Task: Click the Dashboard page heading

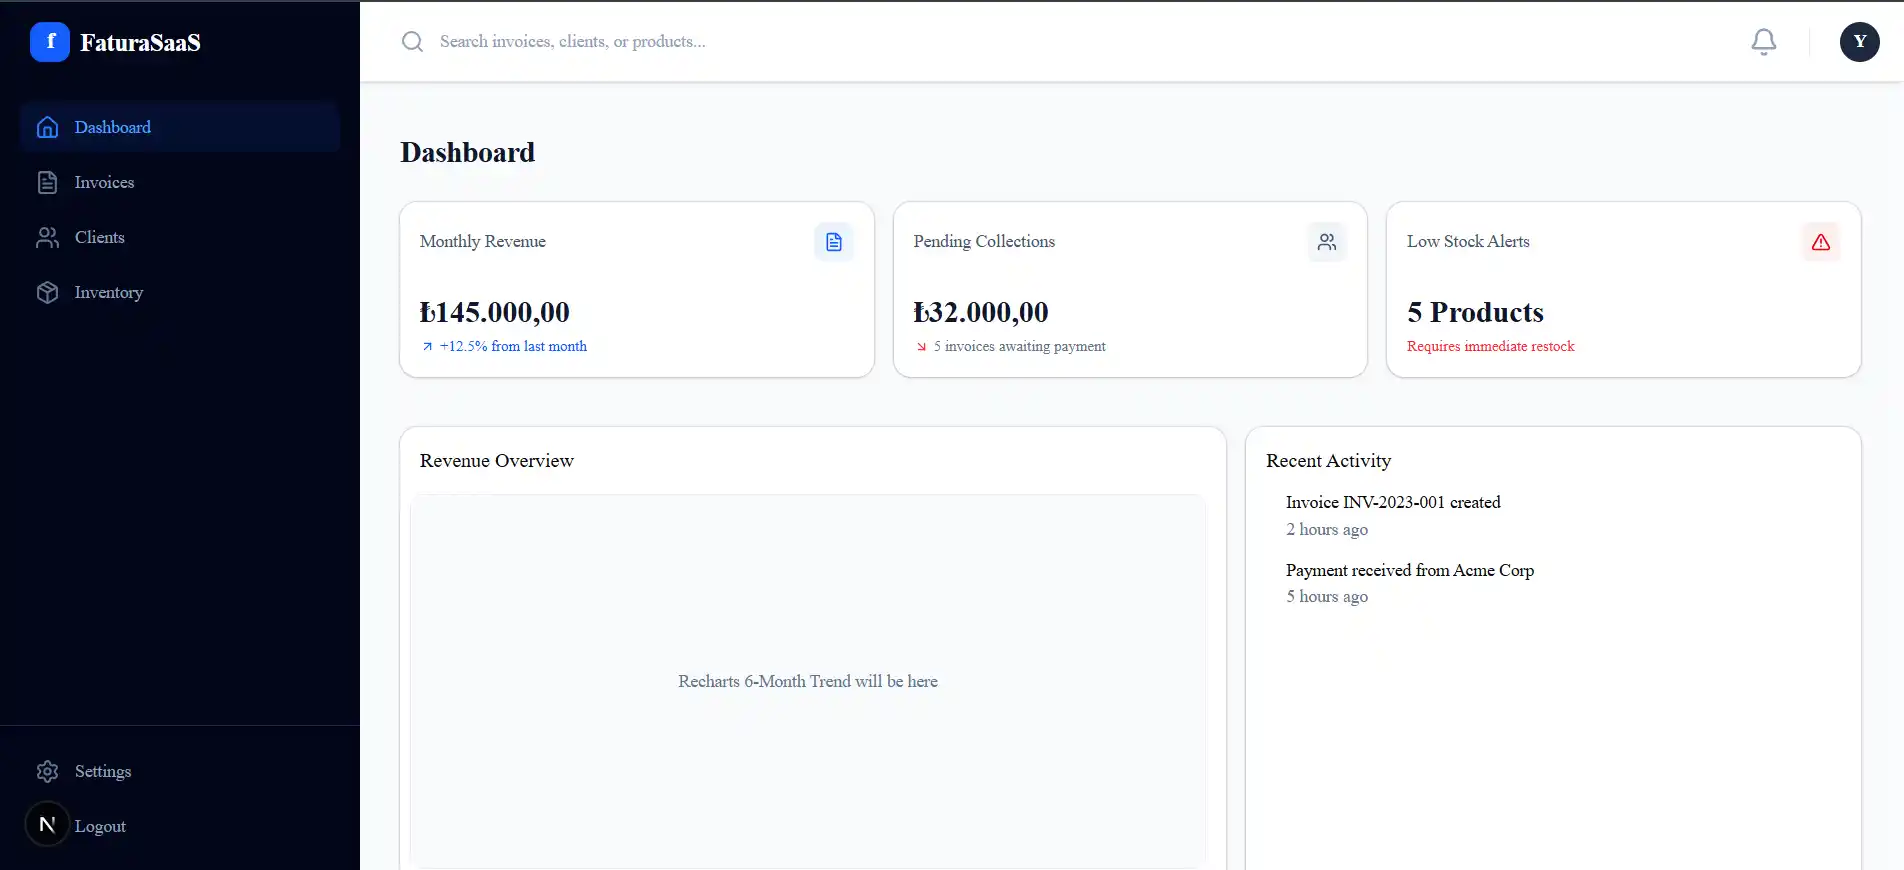Action: click(x=467, y=152)
